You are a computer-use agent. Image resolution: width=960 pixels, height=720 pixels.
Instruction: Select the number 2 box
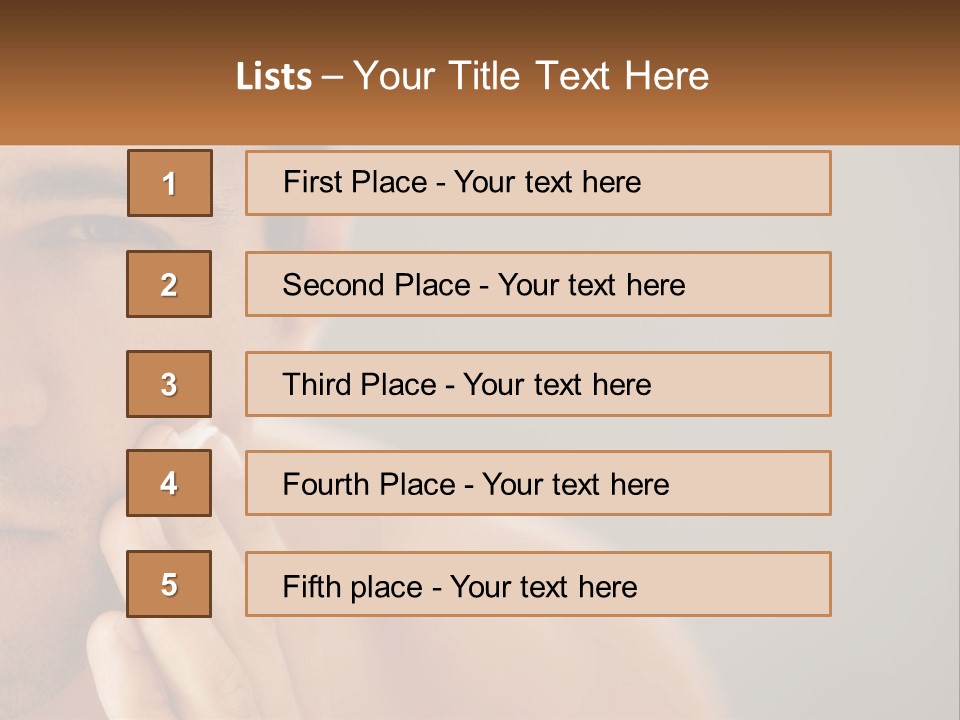[169, 284]
